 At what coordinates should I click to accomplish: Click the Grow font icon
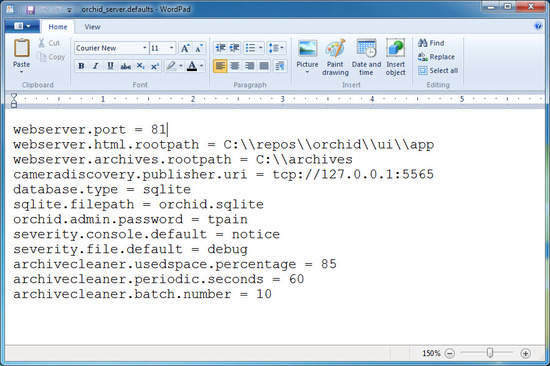(185, 48)
